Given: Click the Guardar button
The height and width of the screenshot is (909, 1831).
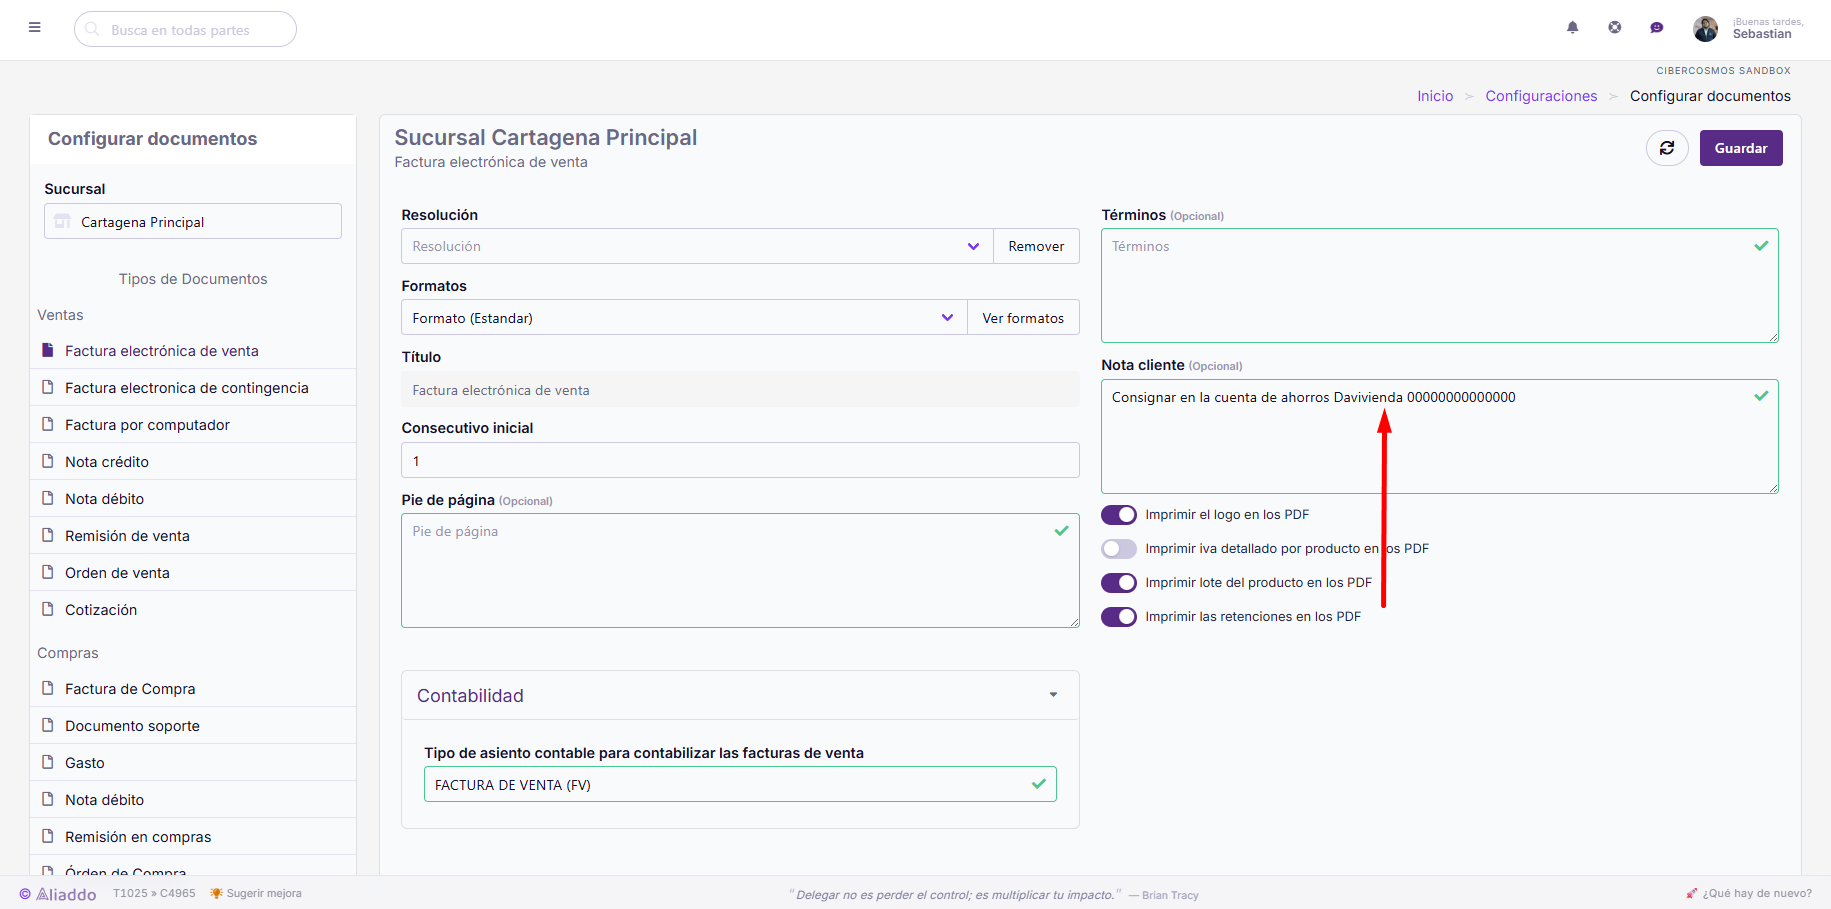Looking at the screenshot, I should (1741, 148).
